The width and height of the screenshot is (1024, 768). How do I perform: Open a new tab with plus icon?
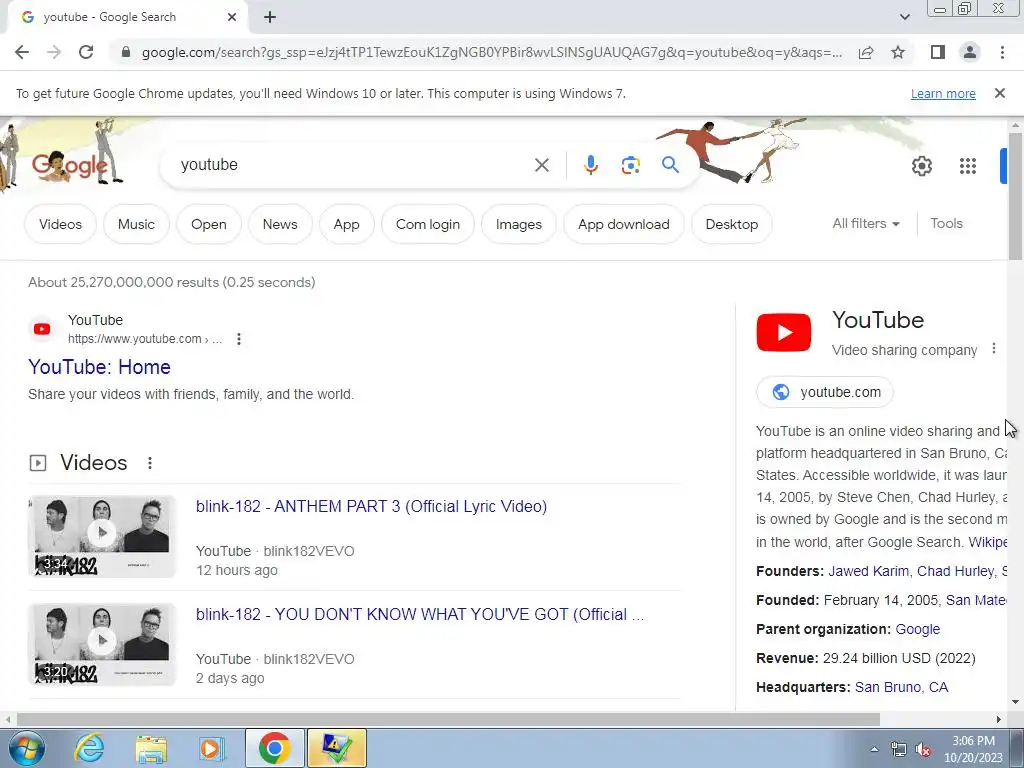(270, 17)
